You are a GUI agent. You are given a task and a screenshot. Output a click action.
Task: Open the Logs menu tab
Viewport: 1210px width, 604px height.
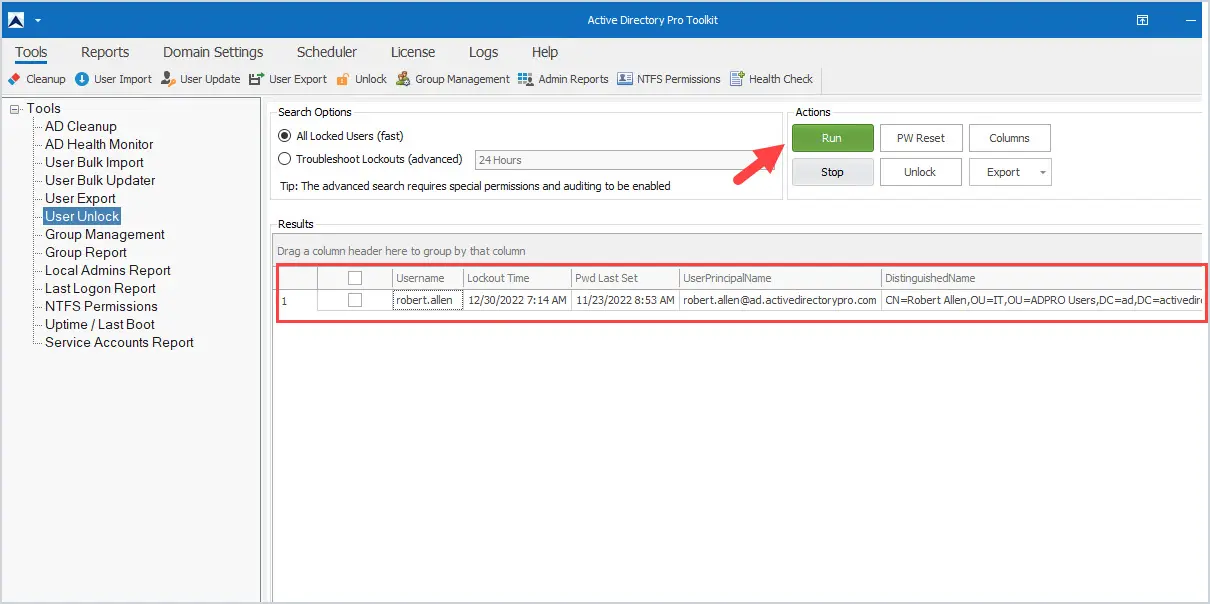[x=483, y=52]
